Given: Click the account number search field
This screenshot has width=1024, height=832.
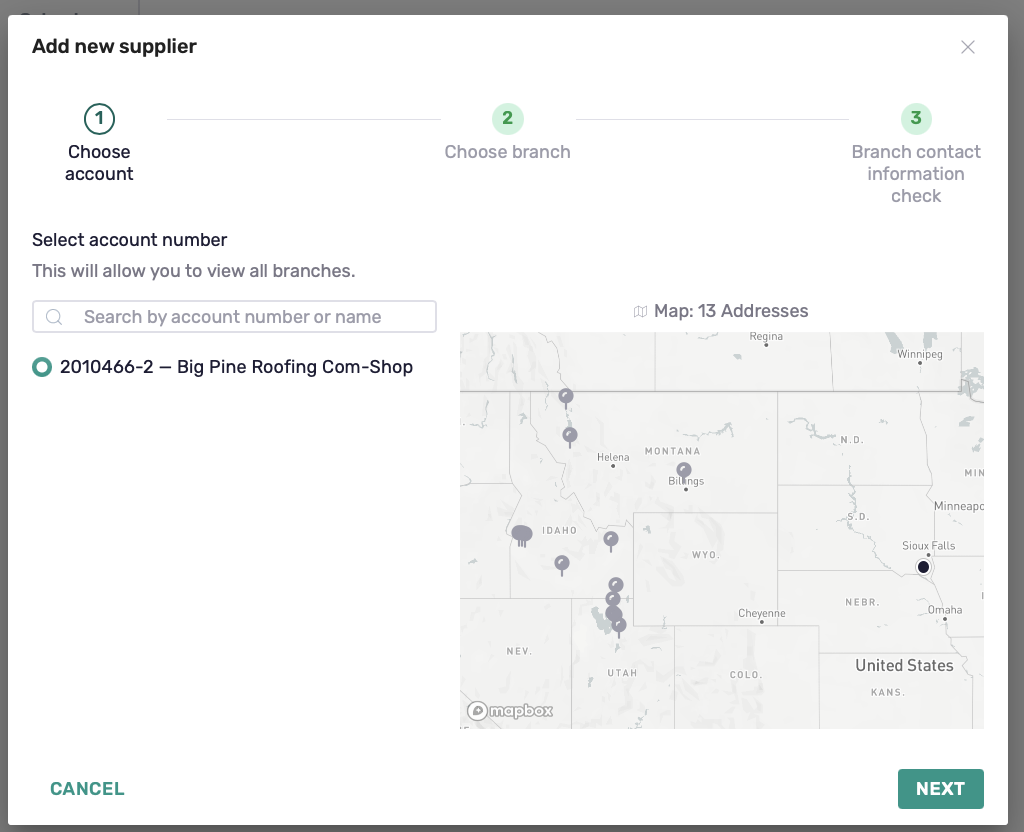Looking at the screenshot, I should click(234, 317).
